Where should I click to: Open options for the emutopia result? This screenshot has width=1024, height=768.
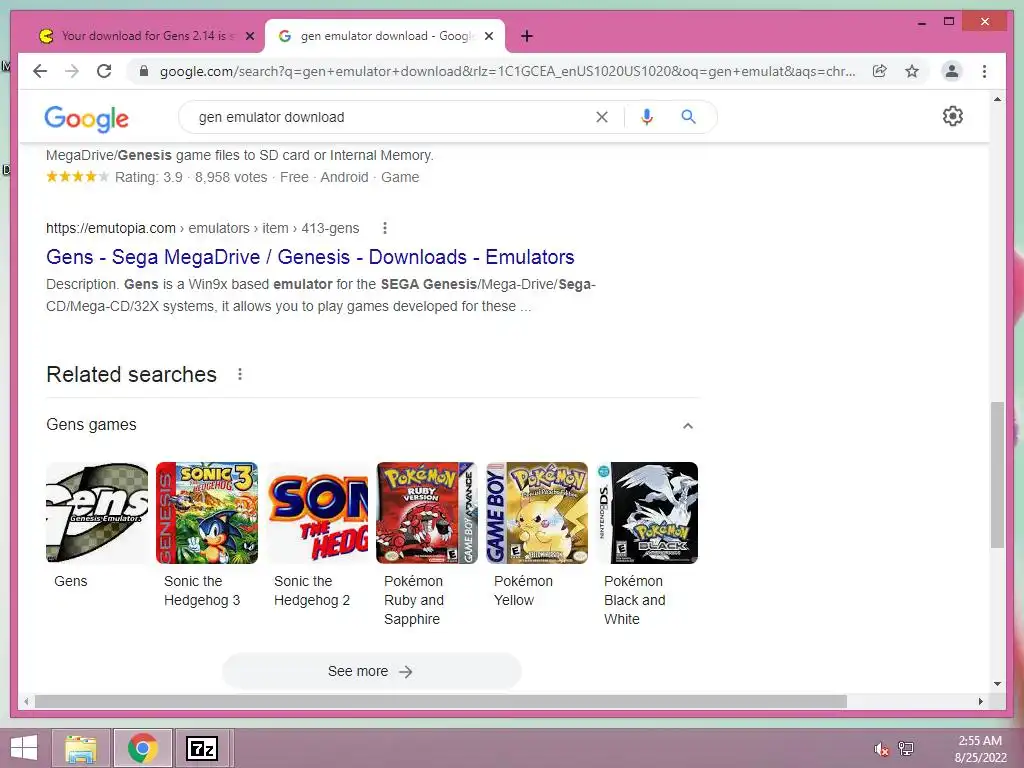(385, 228)
